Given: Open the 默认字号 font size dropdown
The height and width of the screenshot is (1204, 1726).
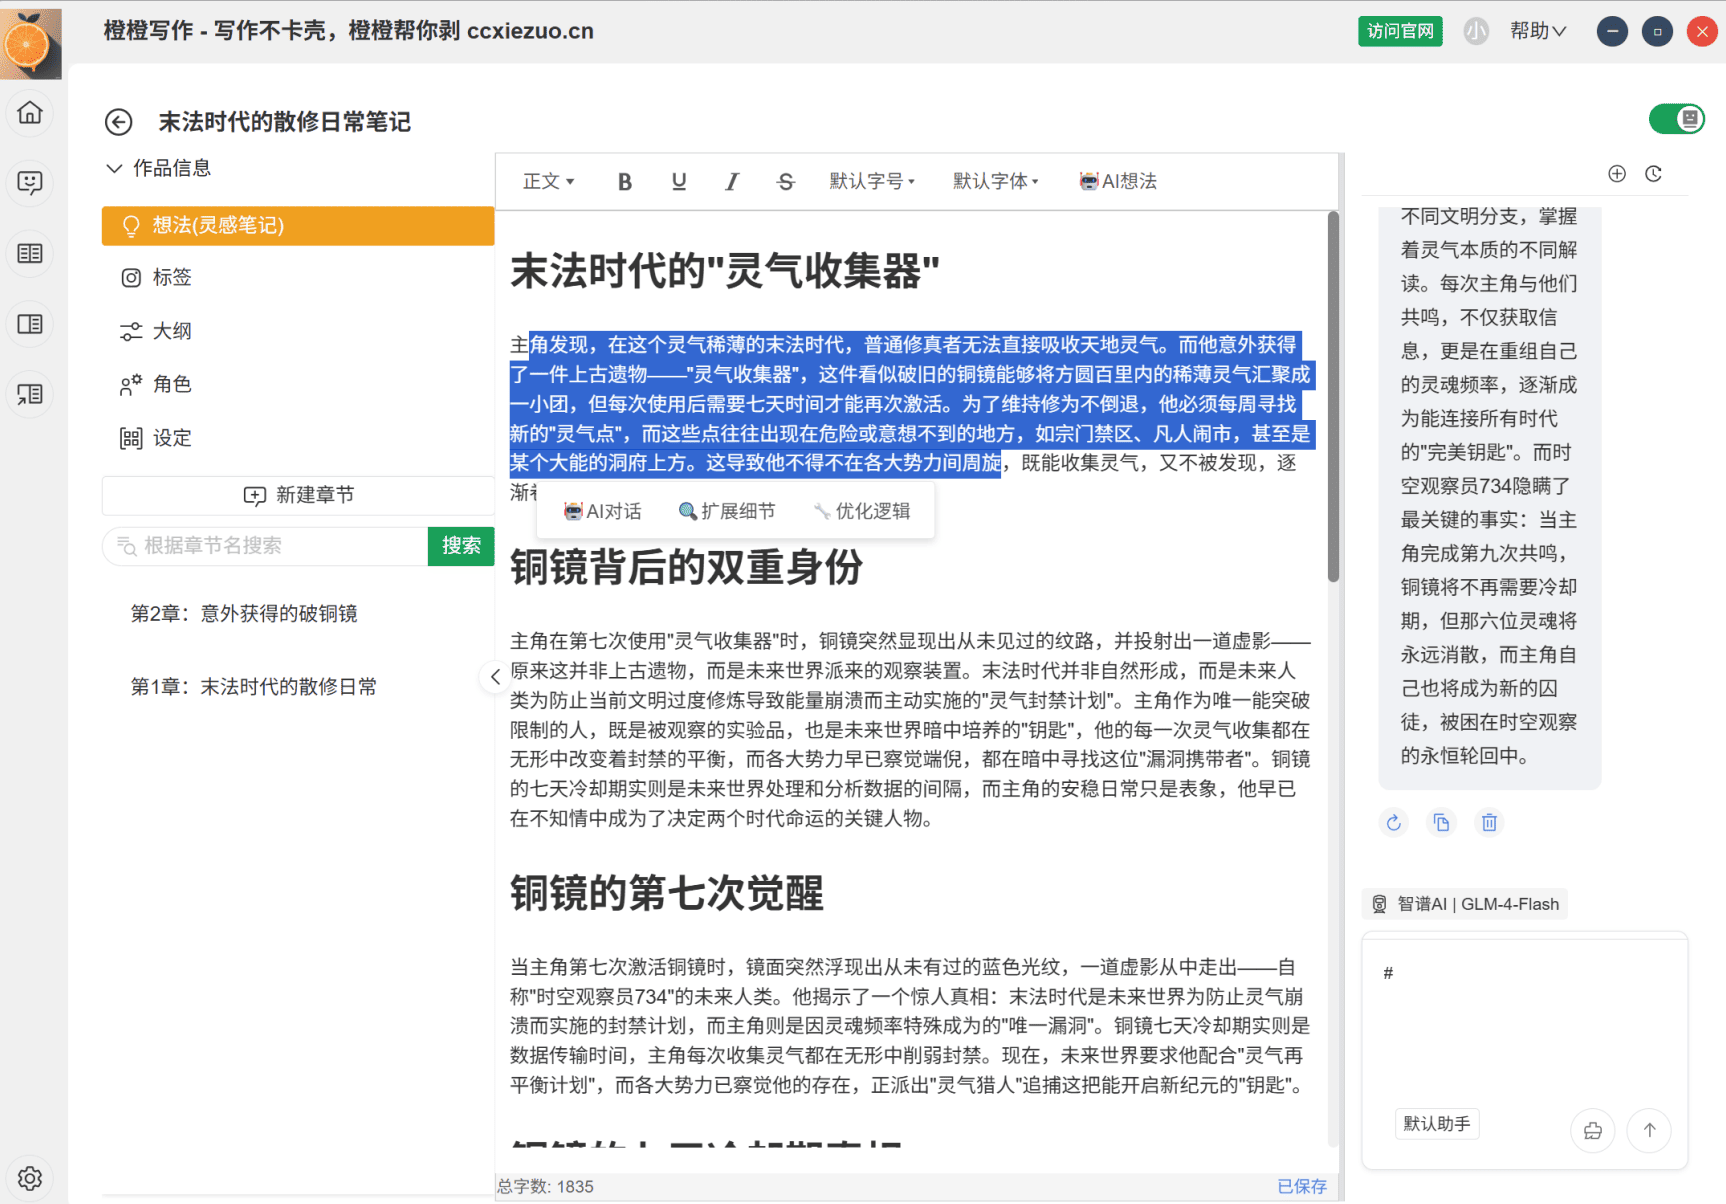Looking at the screenshot, I should [871, 181].
